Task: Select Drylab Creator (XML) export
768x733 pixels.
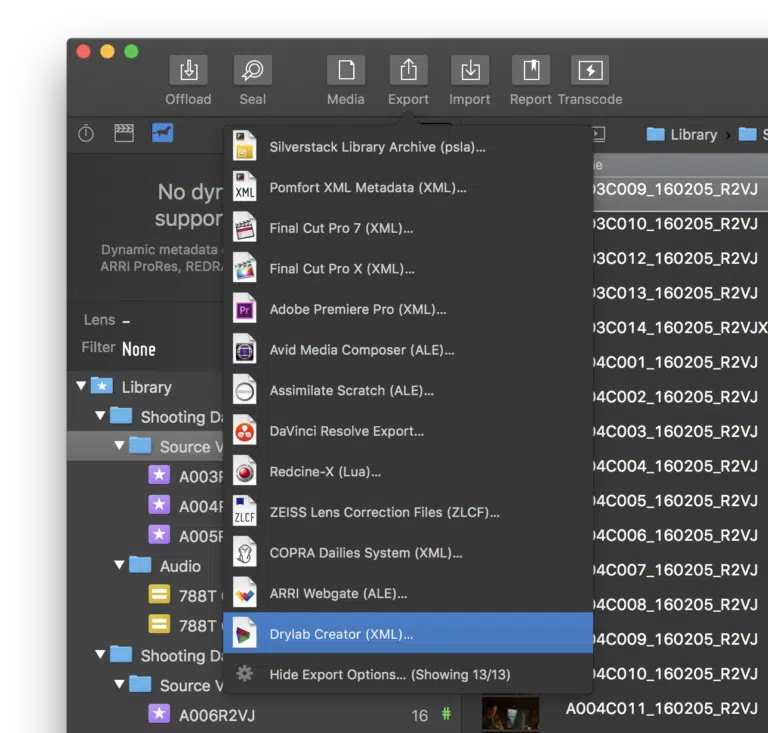Action: pos(408,633)
